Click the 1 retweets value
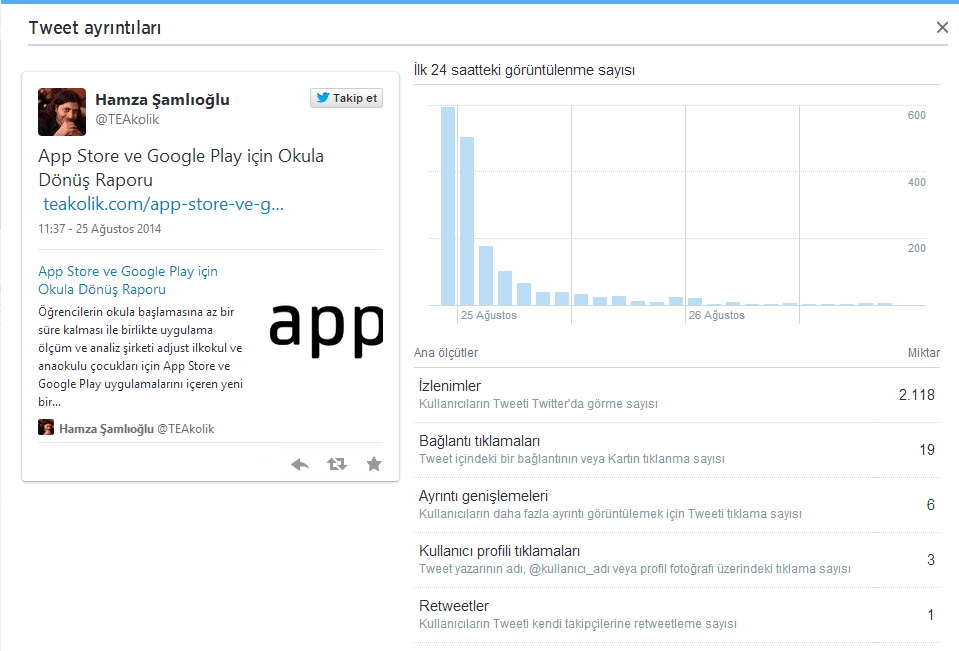This screenshot has width=959, height=651. [930, 615]
